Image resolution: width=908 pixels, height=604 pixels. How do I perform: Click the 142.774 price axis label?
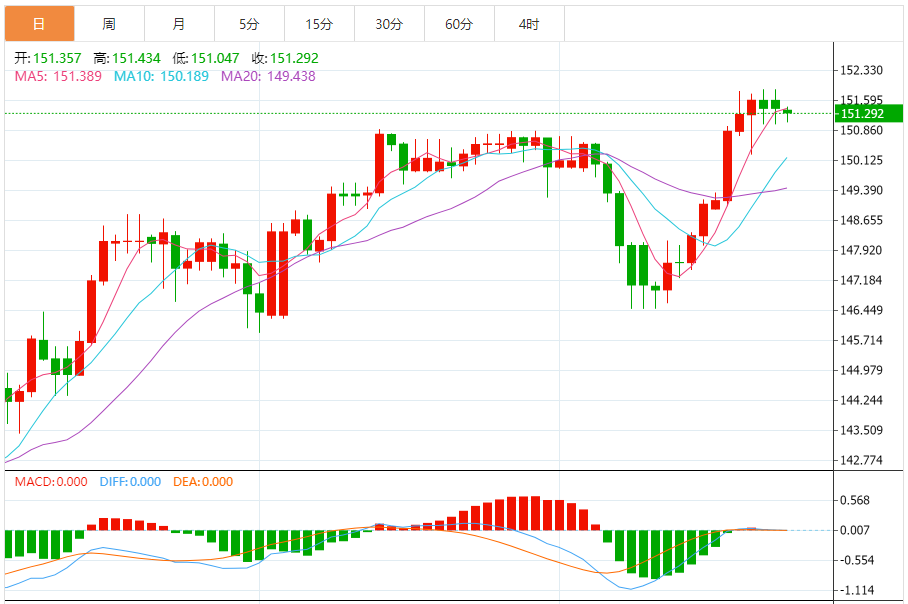[861, 460]
